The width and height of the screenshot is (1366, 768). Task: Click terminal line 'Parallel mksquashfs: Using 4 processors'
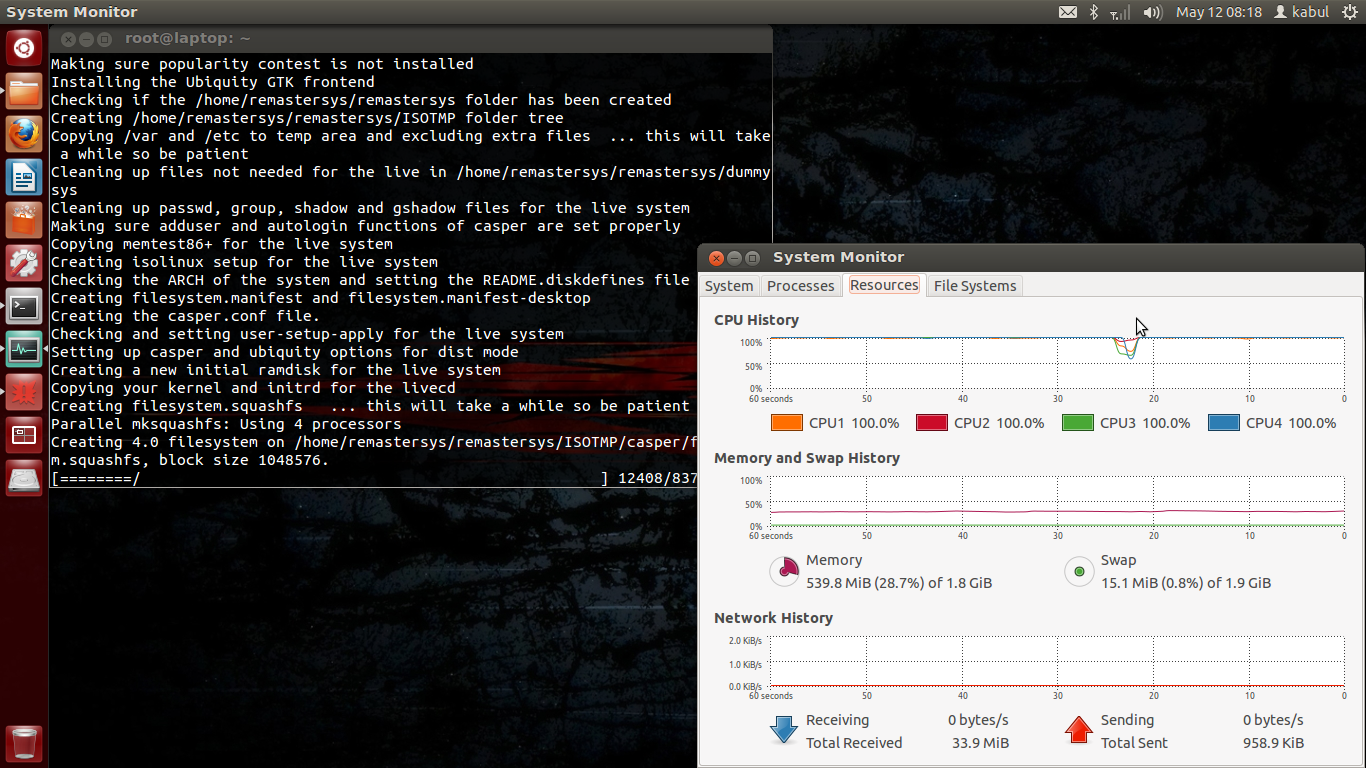coord(226,424)
